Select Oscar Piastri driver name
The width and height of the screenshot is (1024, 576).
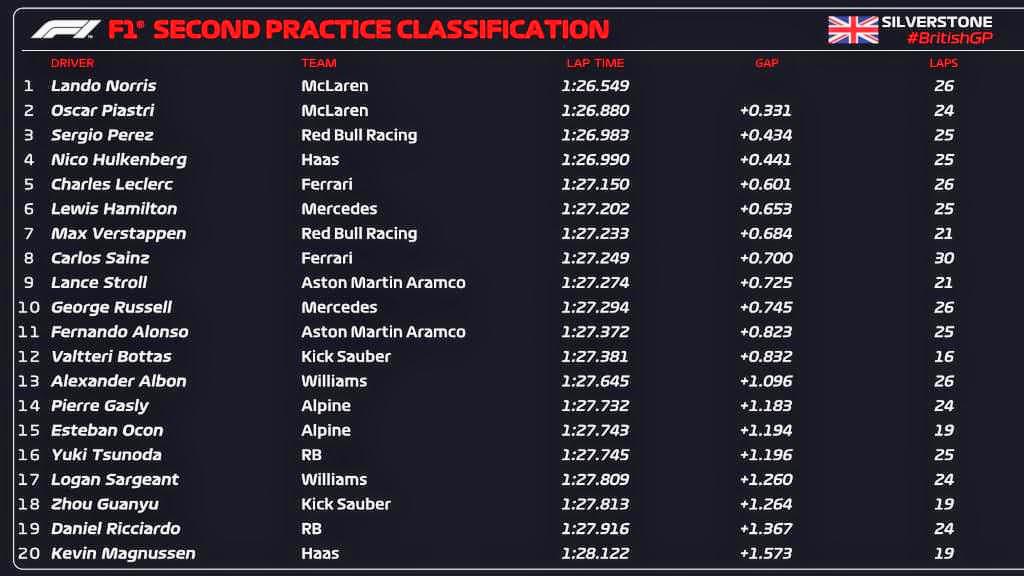[x=103, y=110]
